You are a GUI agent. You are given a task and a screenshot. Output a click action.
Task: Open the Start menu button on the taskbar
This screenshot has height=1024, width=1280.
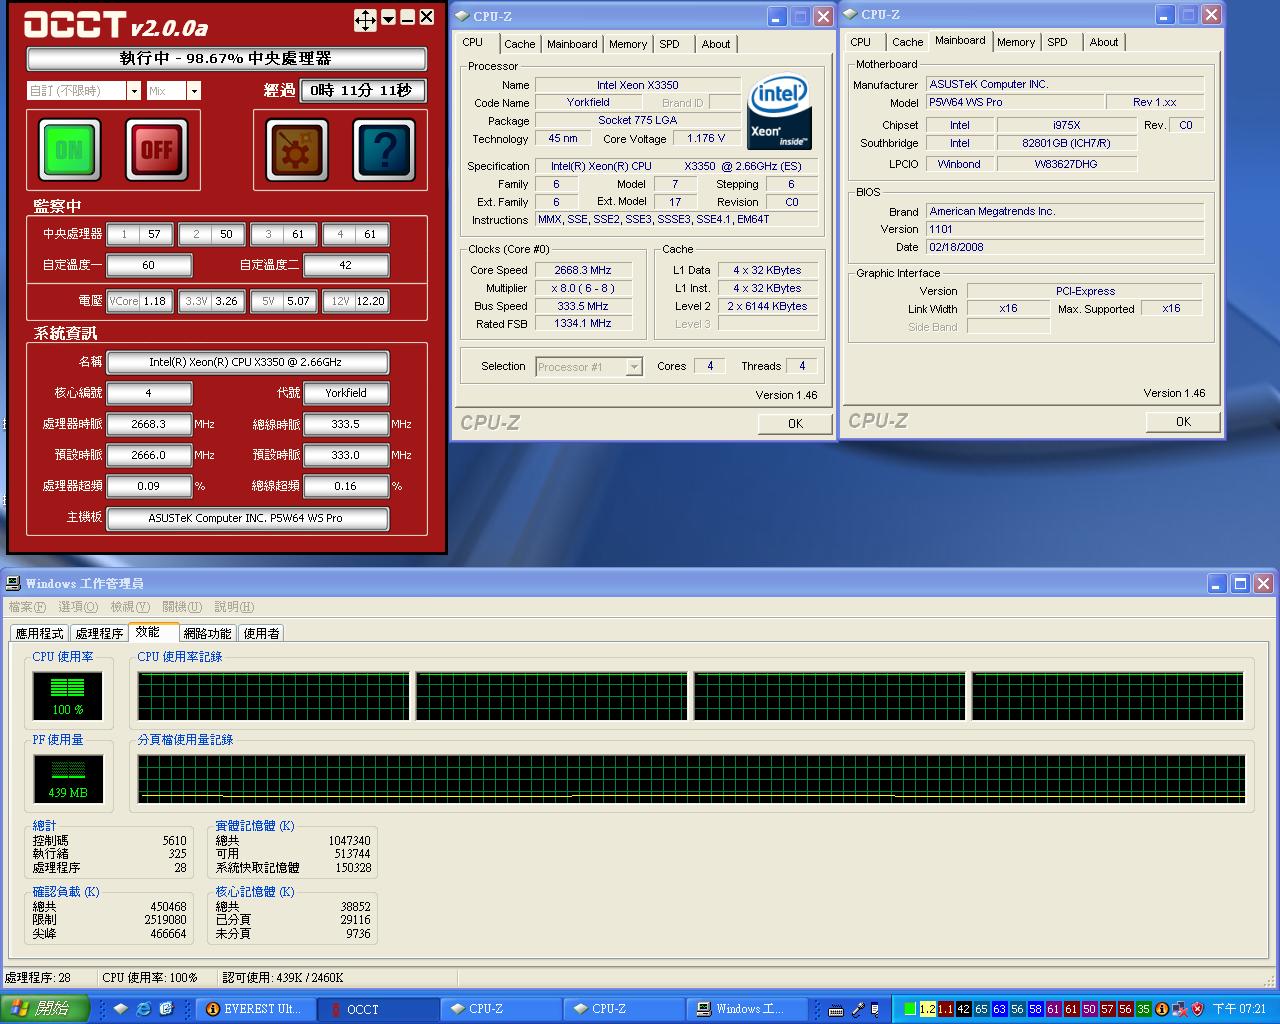pos(45,1009)
